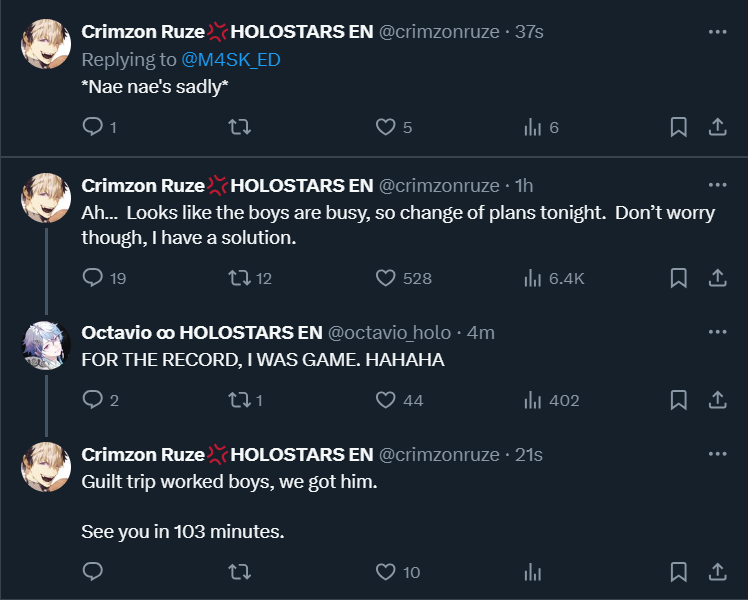
Task: Share the "Guilt trip worked boys" tweet
Action: (x=717, y=572)
